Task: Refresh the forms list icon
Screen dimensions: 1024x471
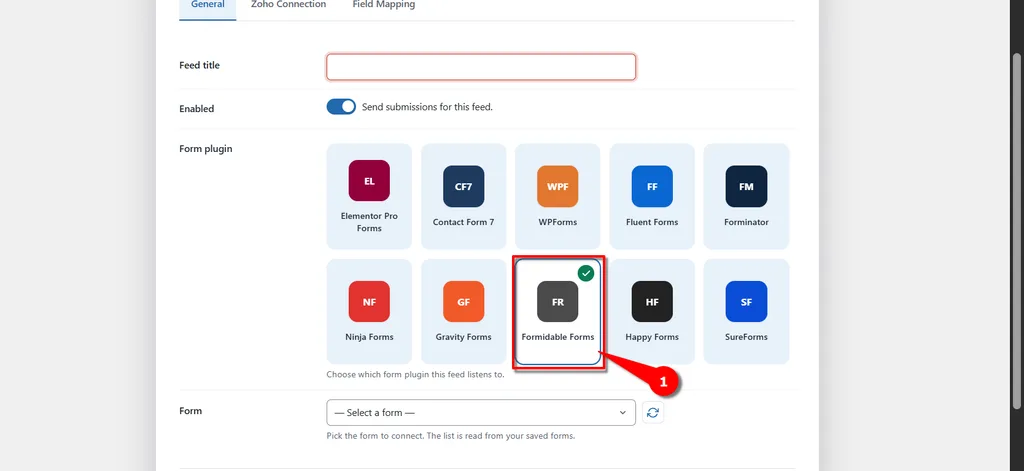Action: (653, 412)
